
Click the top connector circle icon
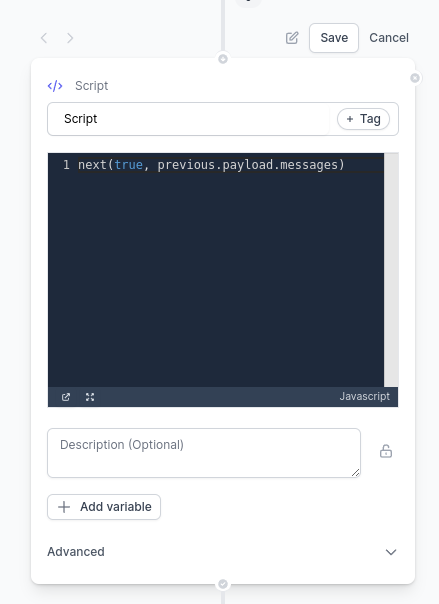coord(223,59)
